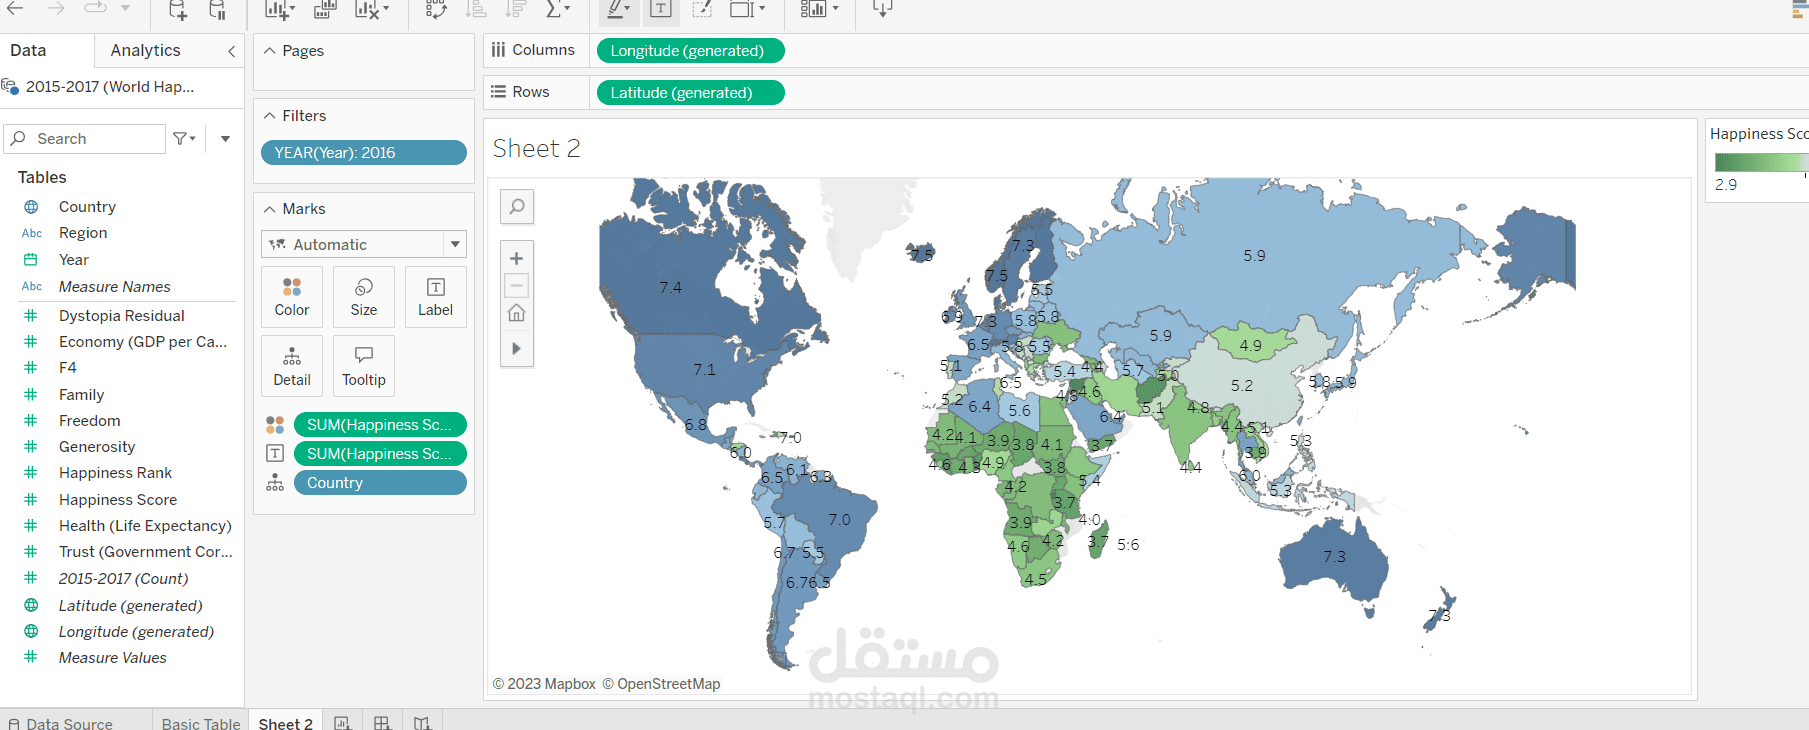This screenshot has height=730, width=1809.
Task: Select the Region field
Action: (83, 232)
